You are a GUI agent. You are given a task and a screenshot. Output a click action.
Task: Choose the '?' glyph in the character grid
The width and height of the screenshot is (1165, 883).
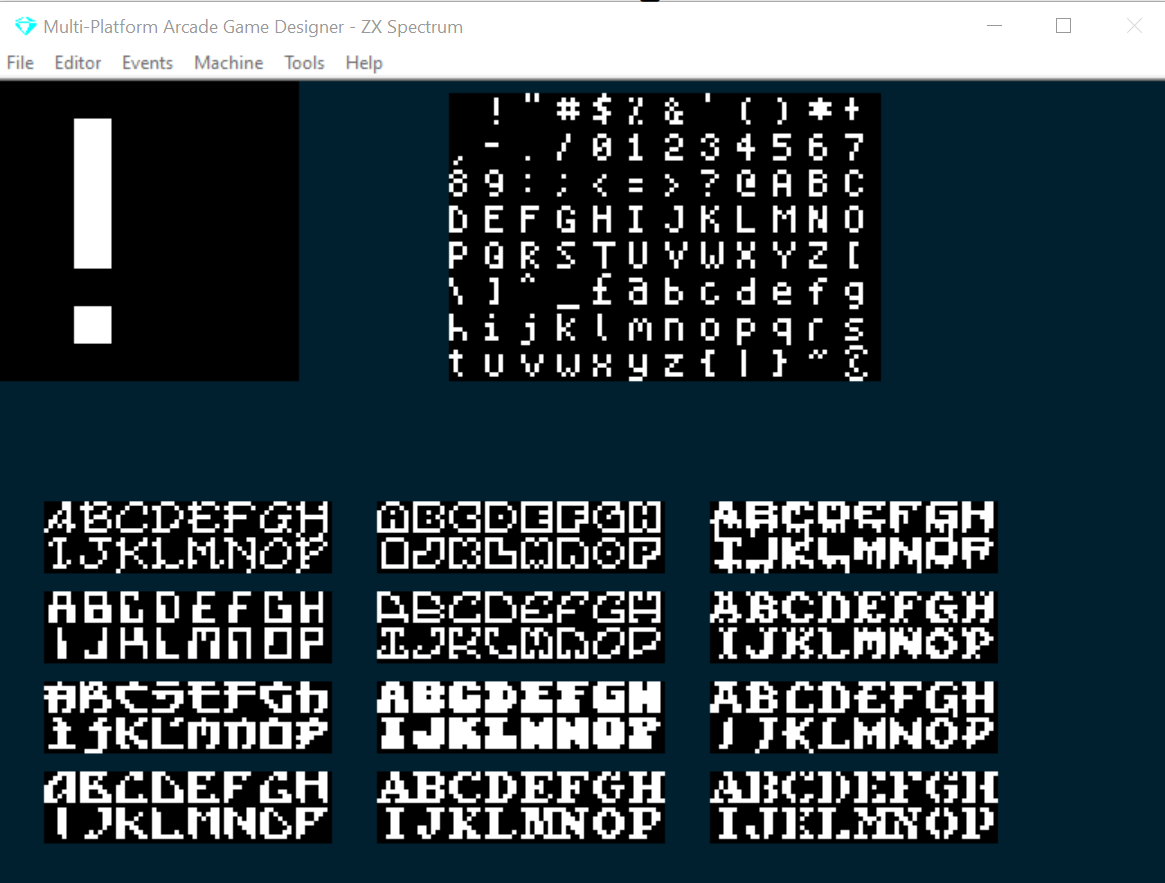[x=710, y=184]
